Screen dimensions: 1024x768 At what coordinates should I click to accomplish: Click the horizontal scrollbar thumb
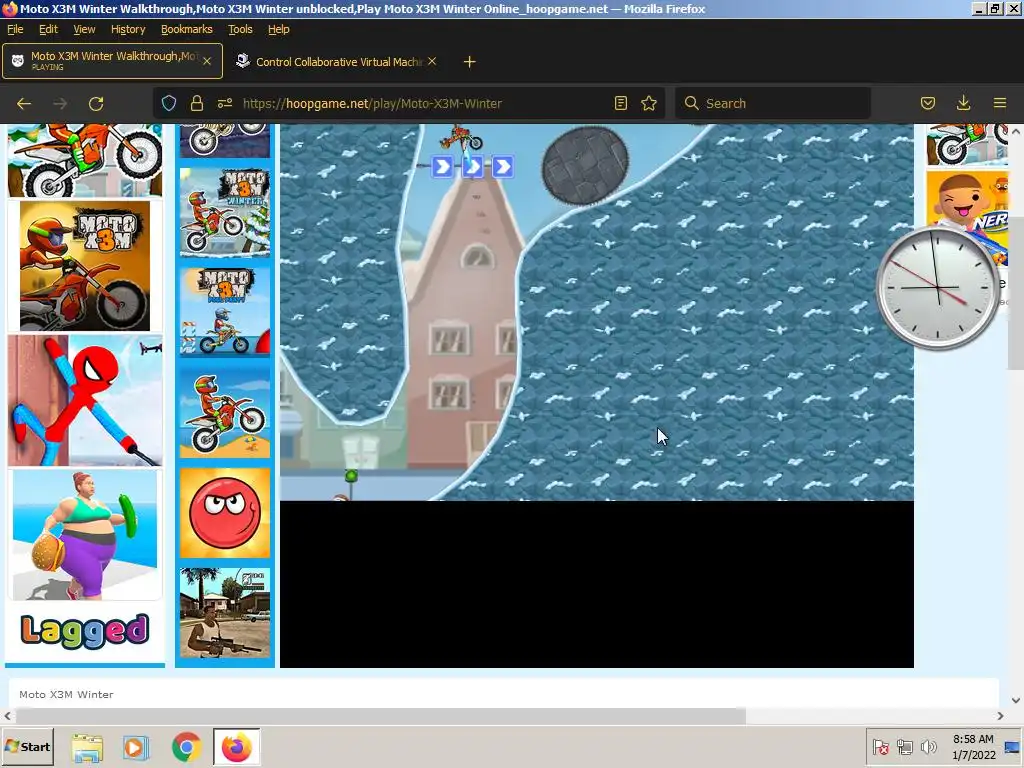click(x=381, y=716)
